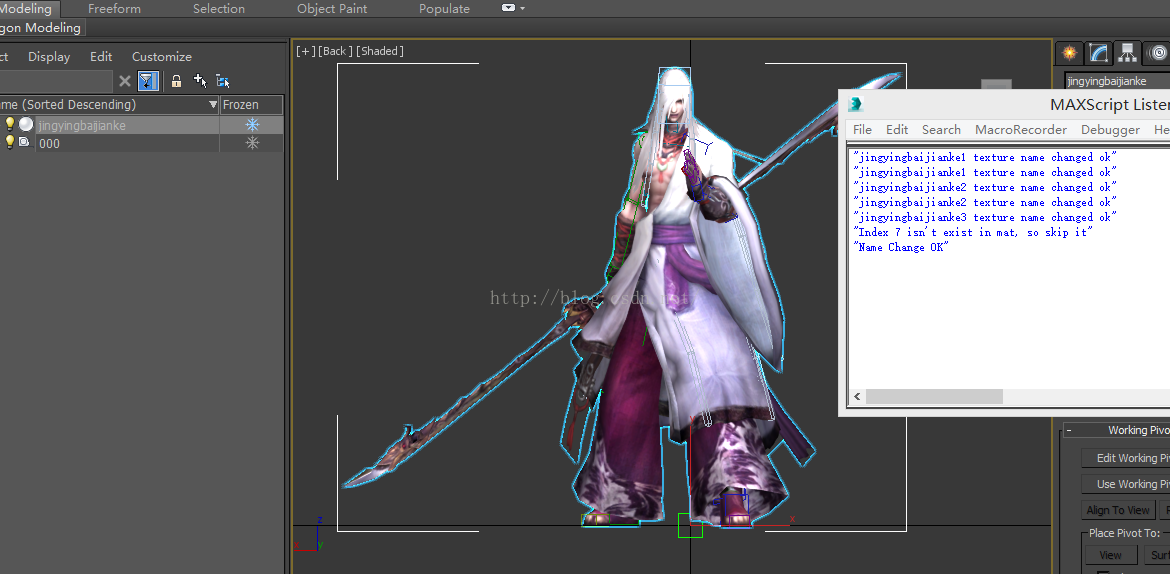
Task: Open the ribbon options dropdown after Populate
Action: coord(513,8)
